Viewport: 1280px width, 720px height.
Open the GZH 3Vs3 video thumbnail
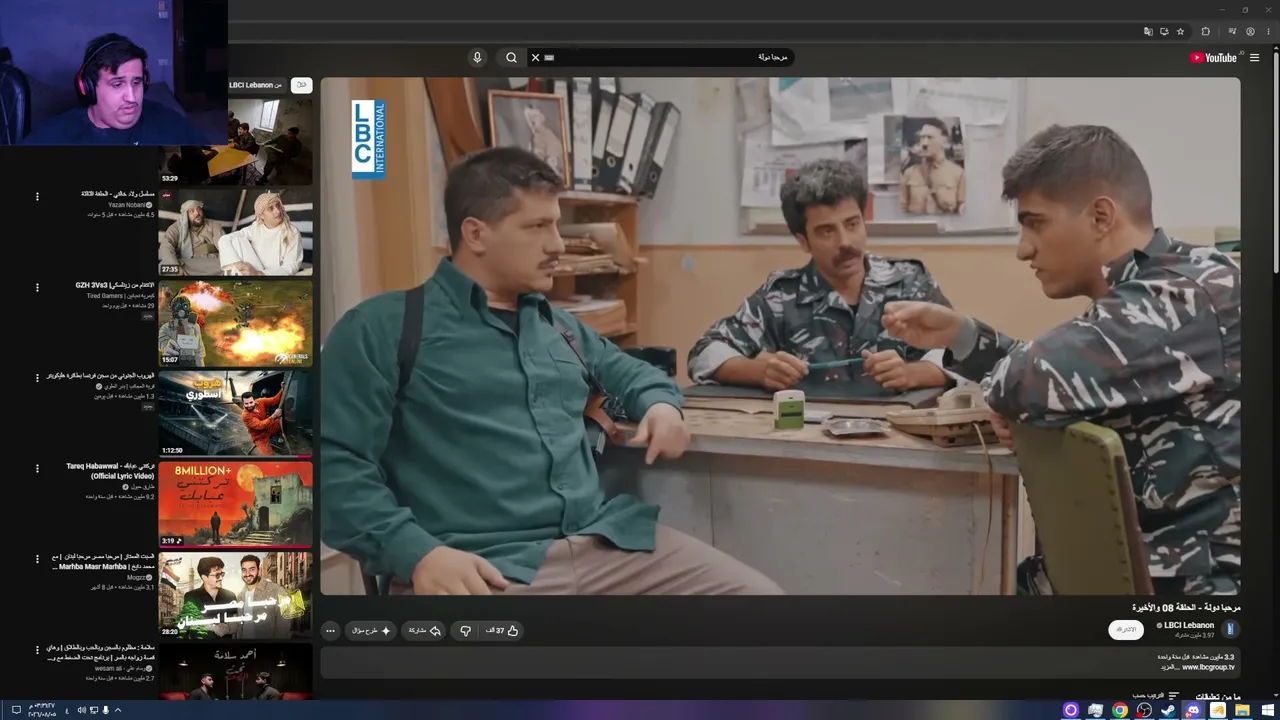click(x=236, y=323)
